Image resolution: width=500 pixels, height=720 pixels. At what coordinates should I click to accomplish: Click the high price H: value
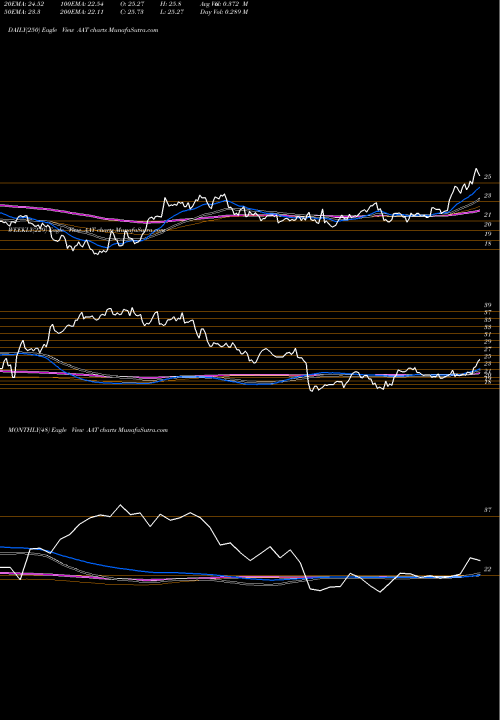click(x=173, y=4)
